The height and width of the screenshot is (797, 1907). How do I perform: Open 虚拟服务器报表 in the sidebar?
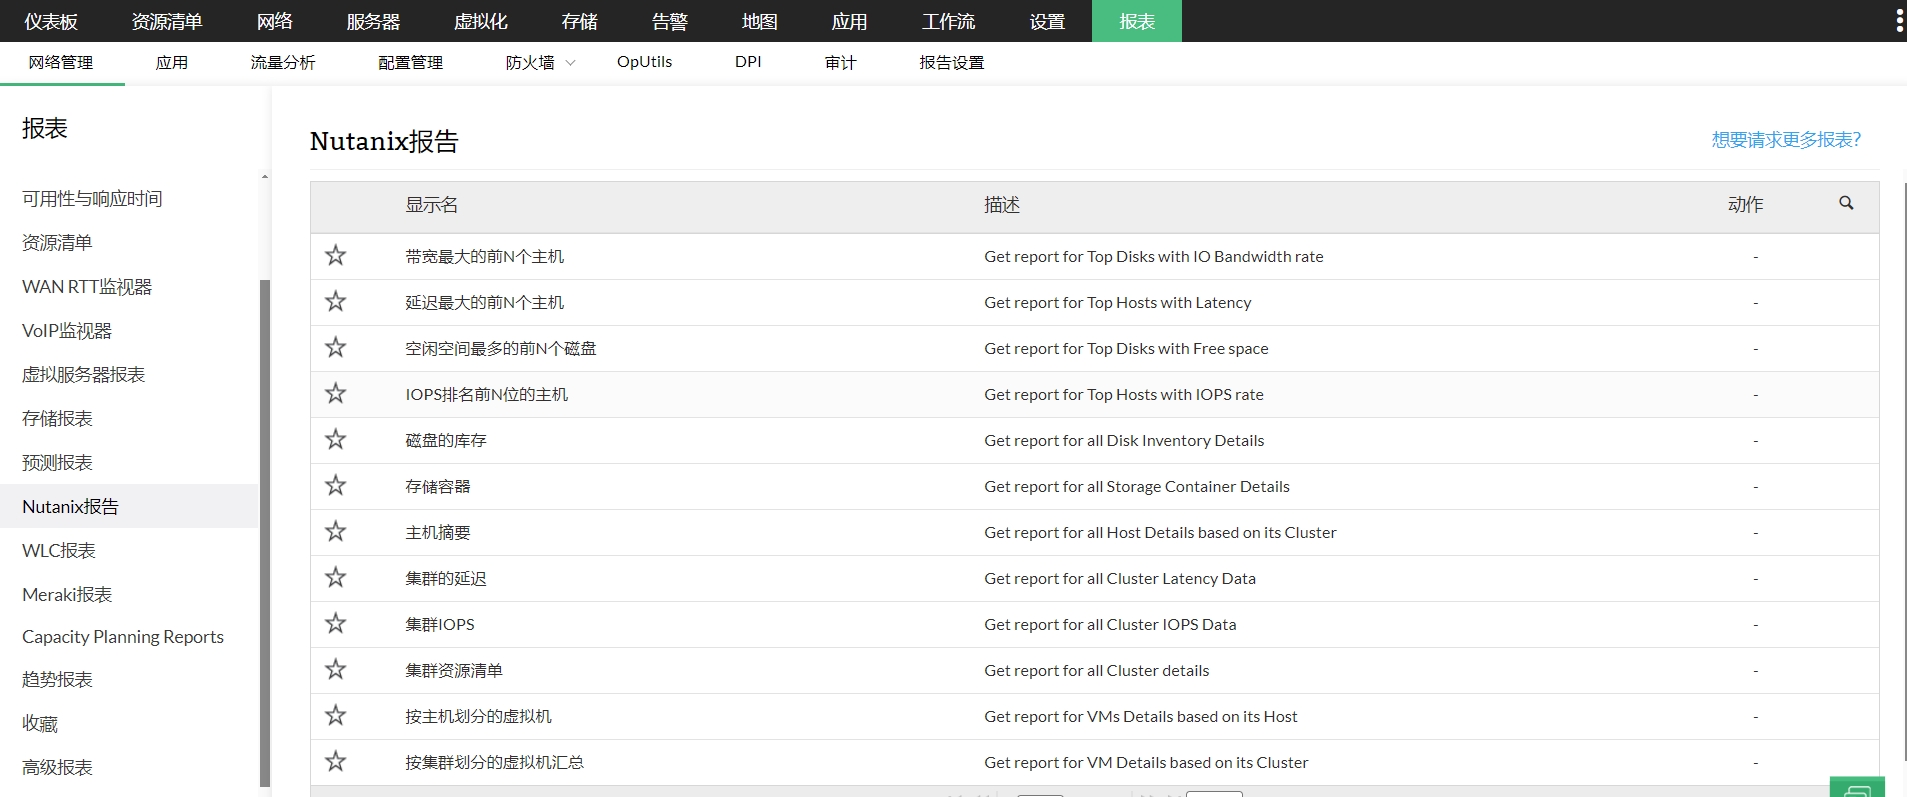click(x=84, y=374)
